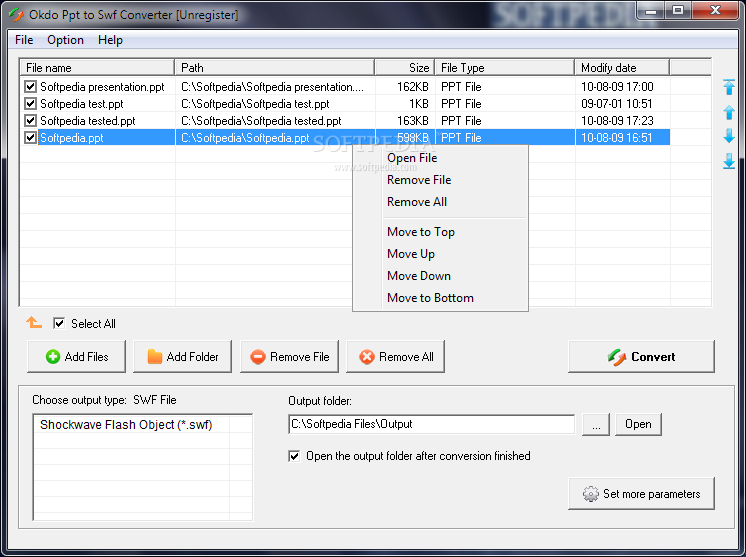
Task: Click the Set more parameters button
Action: 641,494
